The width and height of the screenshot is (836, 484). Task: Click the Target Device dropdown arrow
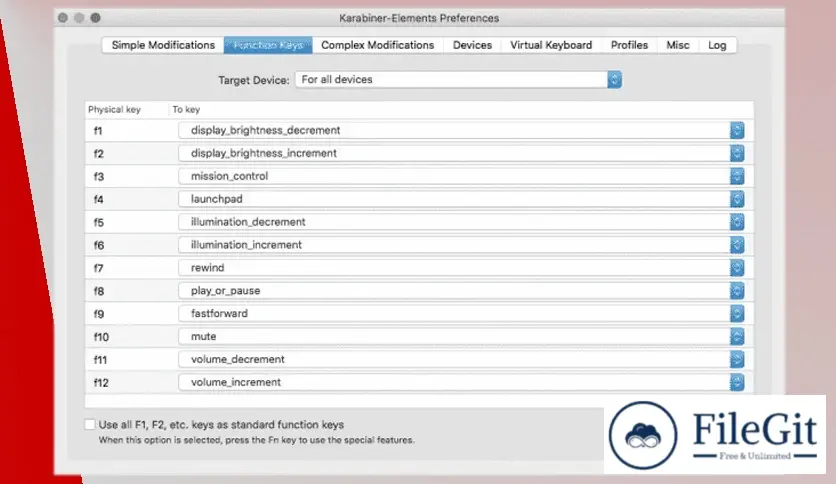click(614, 79)
